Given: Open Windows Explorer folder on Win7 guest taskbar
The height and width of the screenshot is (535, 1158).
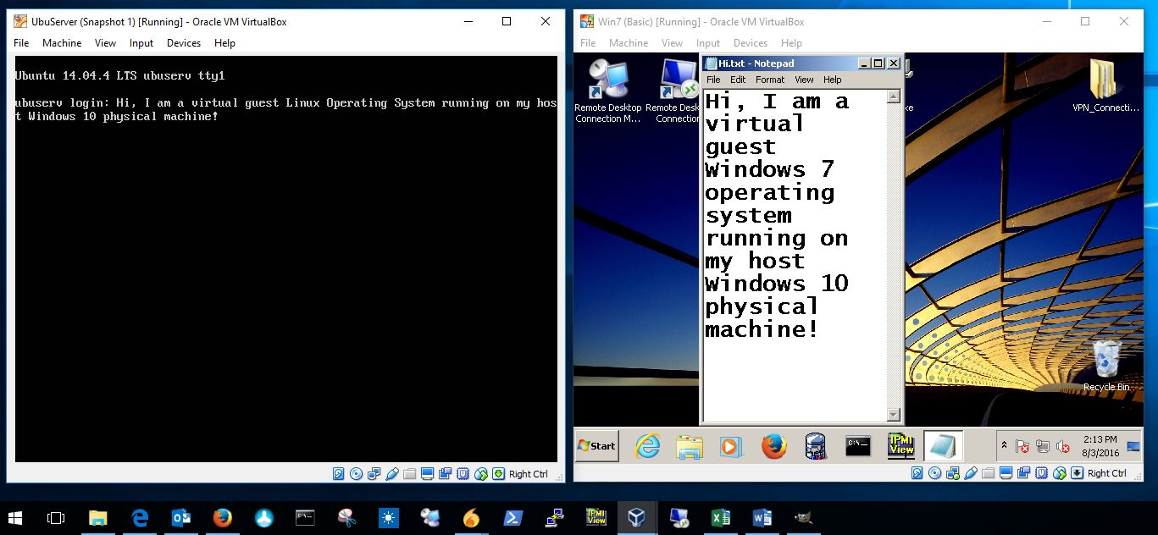Looking at the screenshot, I should pyautogui.click(x=689, y=446).
